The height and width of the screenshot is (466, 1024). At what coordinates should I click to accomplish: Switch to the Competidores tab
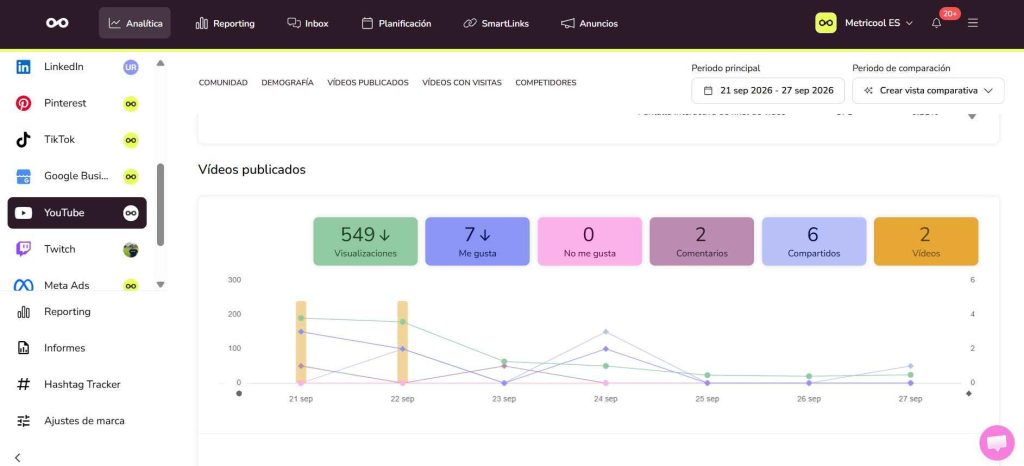(x=546, y=83)
